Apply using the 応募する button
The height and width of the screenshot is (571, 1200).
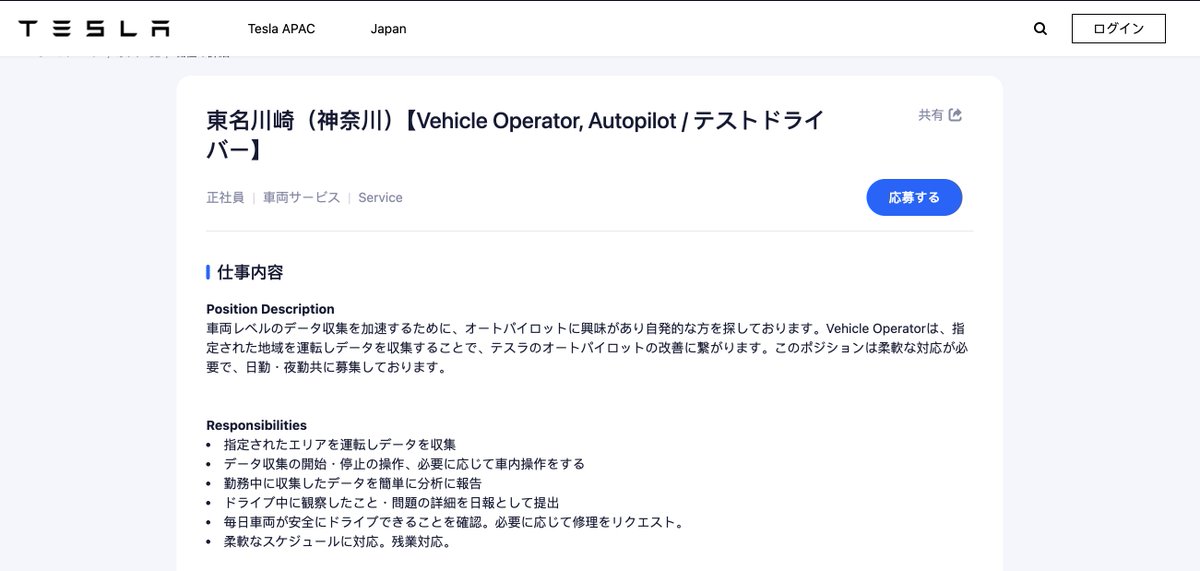click(914, 197)
